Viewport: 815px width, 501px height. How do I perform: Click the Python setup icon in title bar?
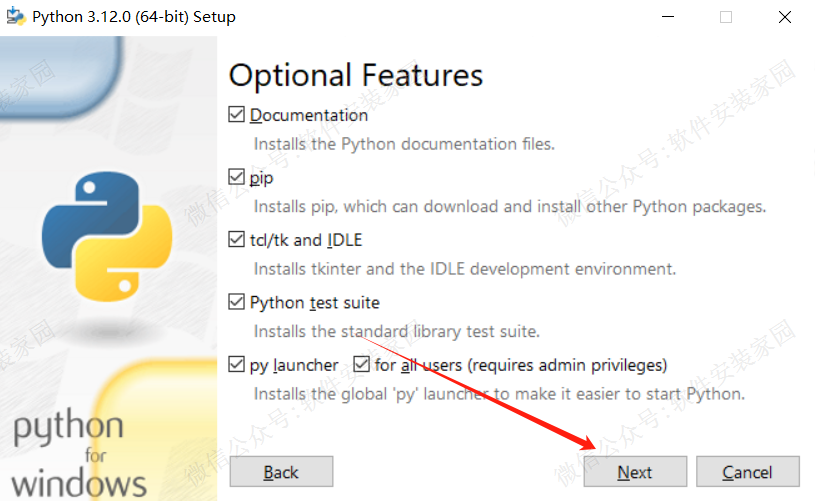click(x=14, y=17)
